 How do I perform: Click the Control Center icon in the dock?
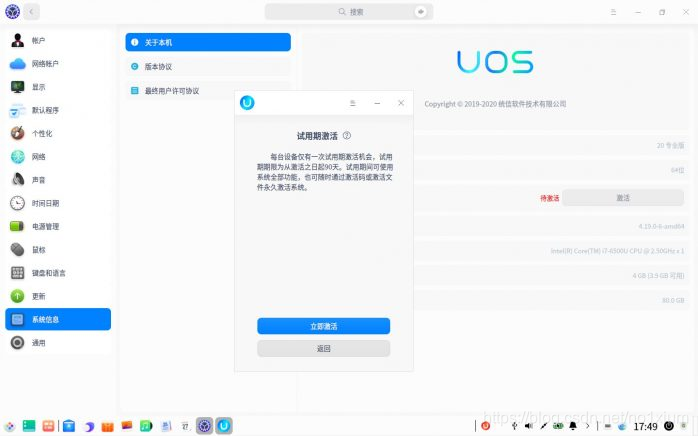coord(204,426)
